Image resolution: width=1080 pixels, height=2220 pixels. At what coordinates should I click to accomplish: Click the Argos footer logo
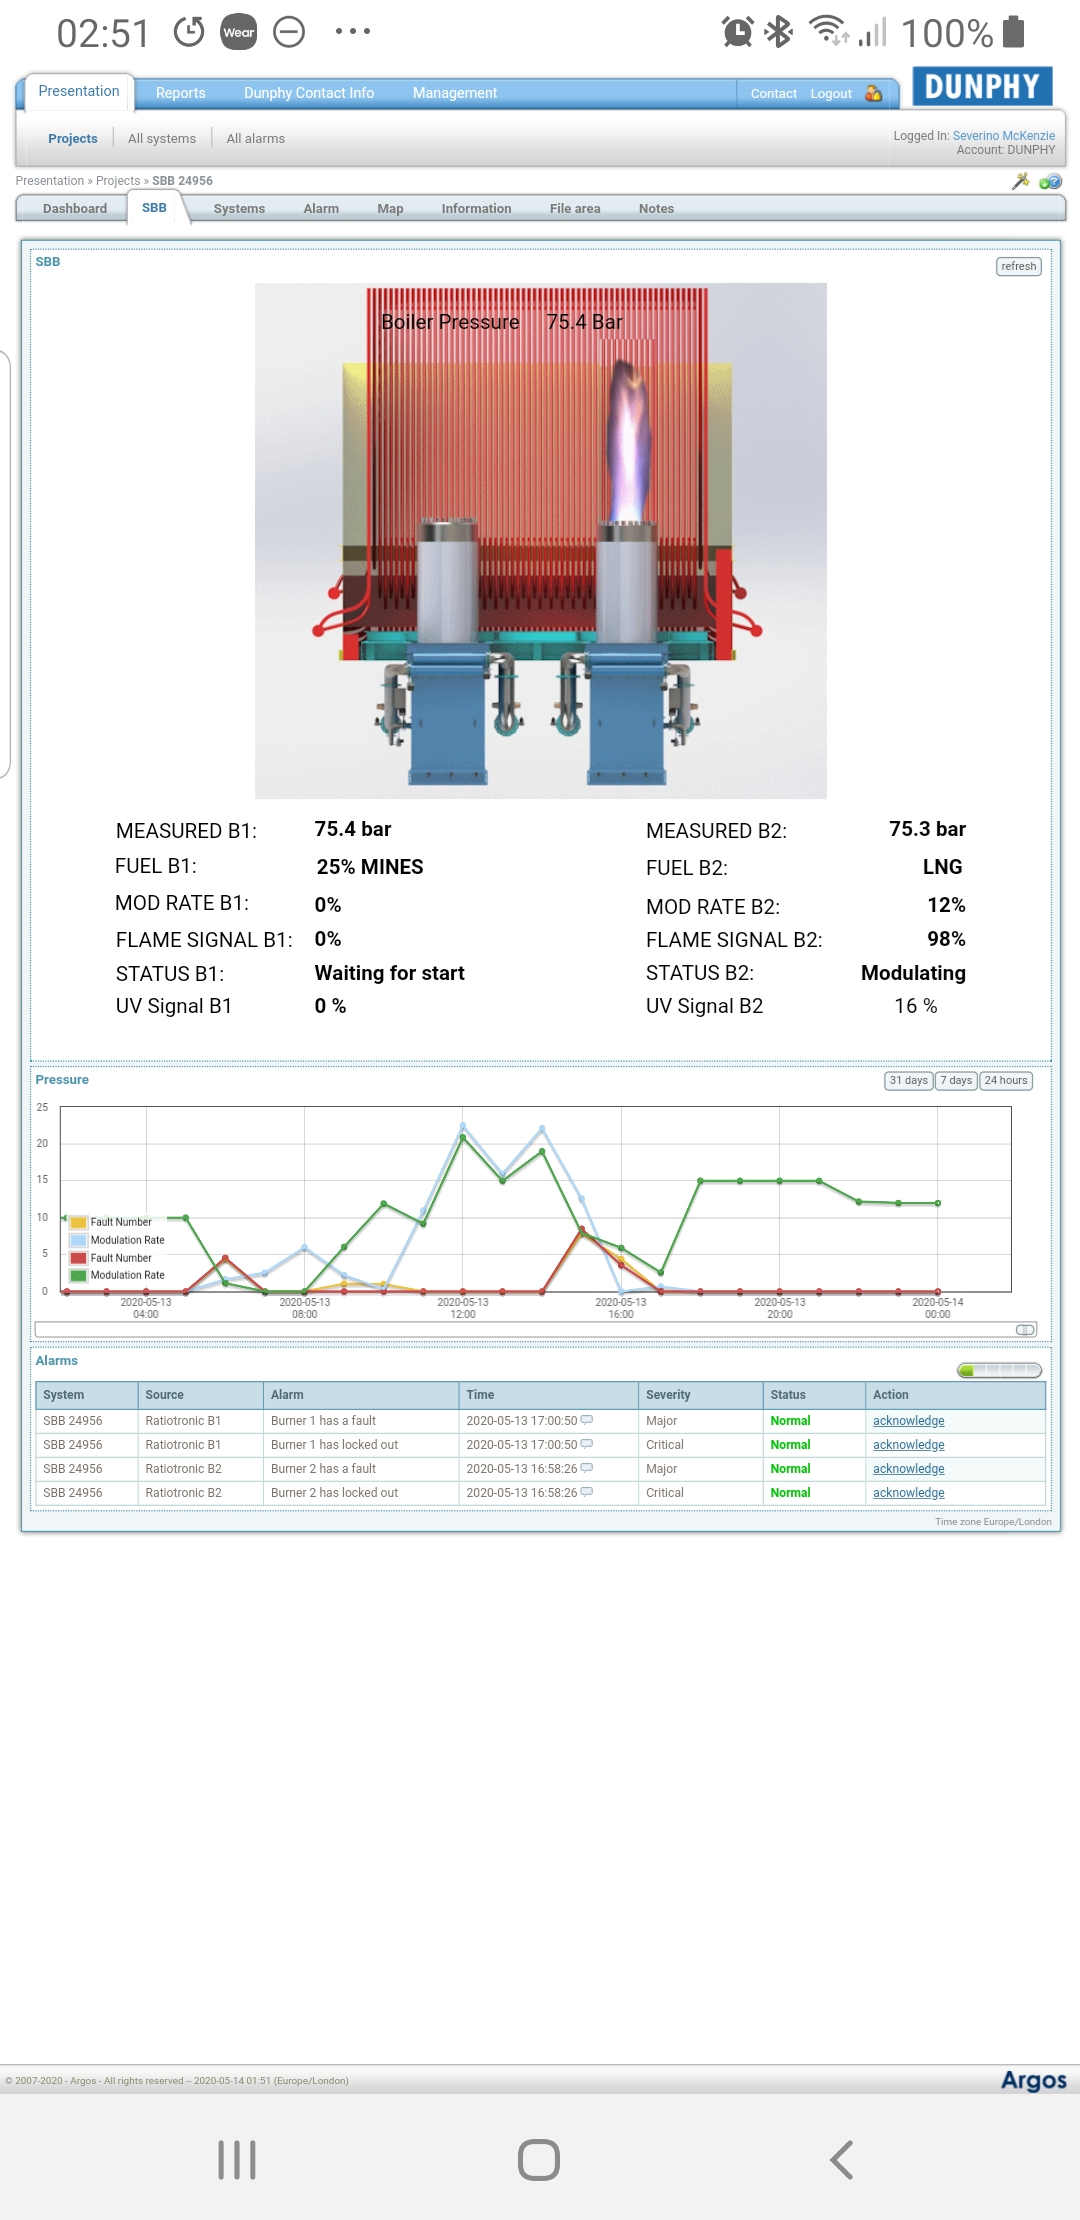(1034, 2081)
